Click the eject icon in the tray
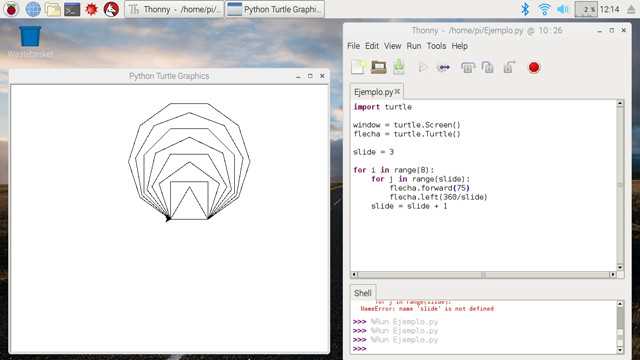The height and width of the screenshot is (360, 640). coord(631,9)
